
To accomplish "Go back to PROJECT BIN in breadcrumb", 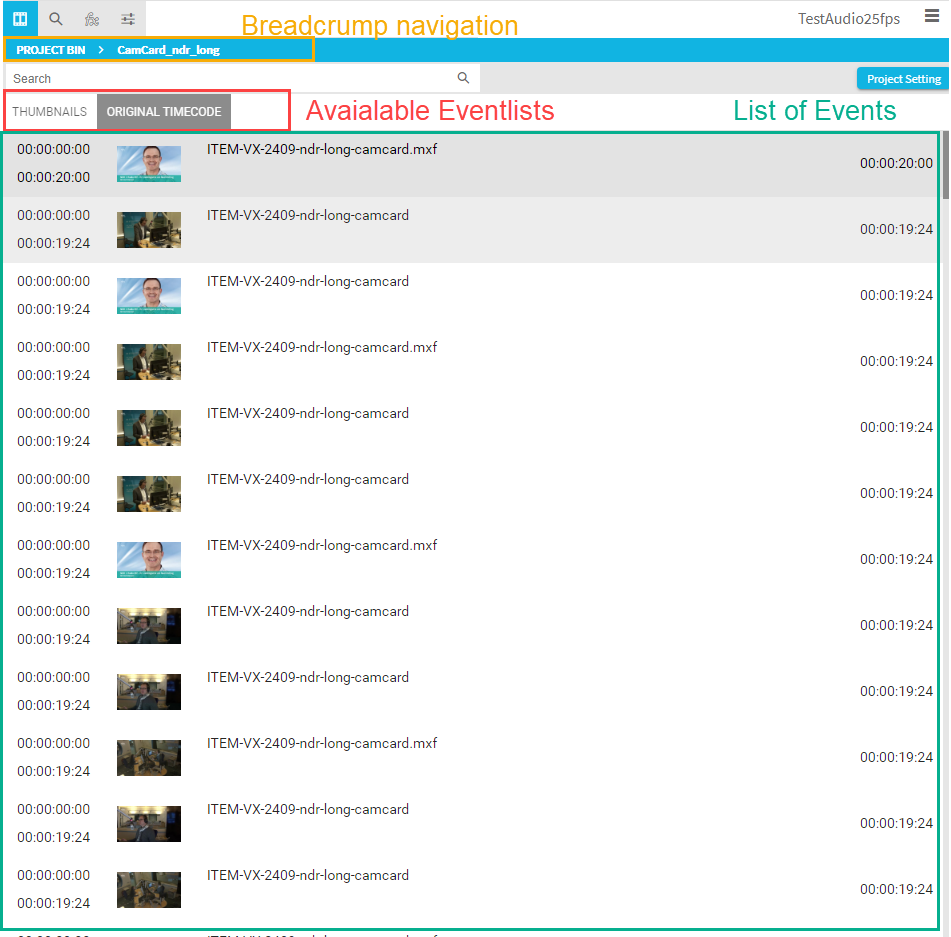I will pyautogui.click(x=51, y=50).
